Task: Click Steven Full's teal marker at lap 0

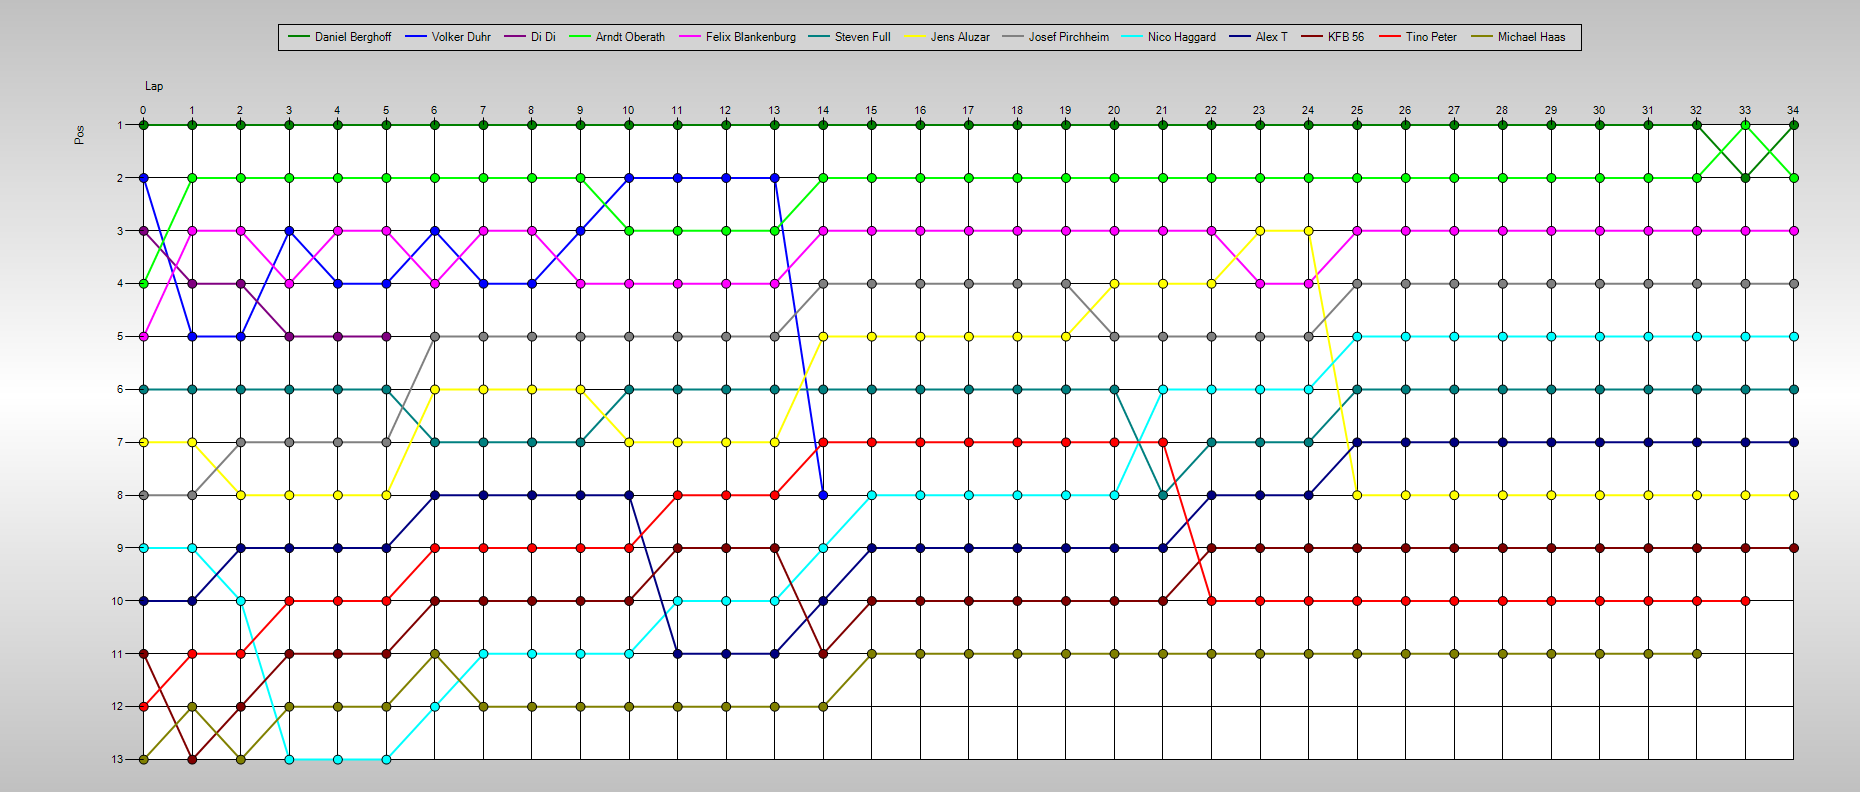Action: [143, 389]
